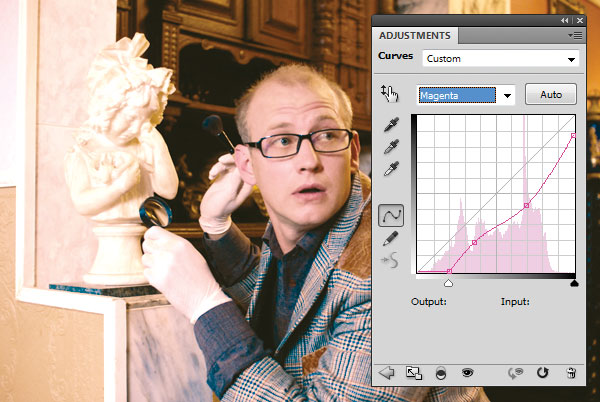Viewport: 600px width, 402px height.
Task: Select the on-image targeted adjustment tool
Action: (390, 94)
